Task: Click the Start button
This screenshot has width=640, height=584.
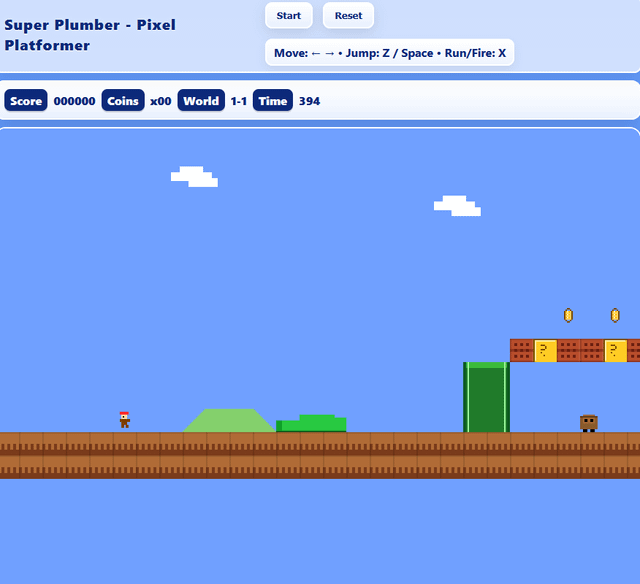Action: point(289,16)
